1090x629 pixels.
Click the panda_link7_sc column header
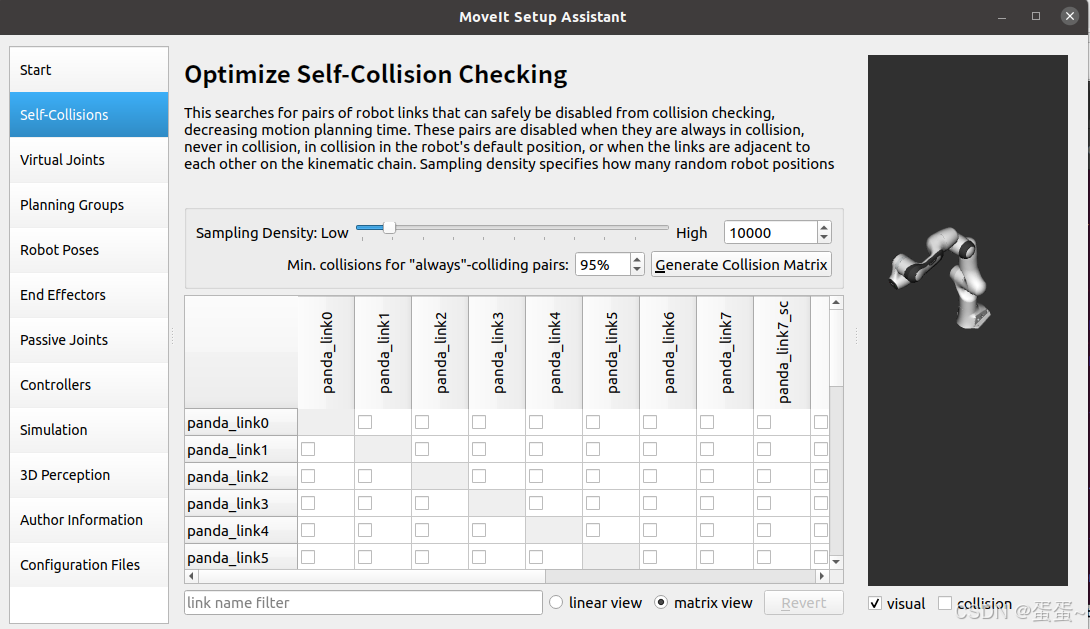point(783,352)
